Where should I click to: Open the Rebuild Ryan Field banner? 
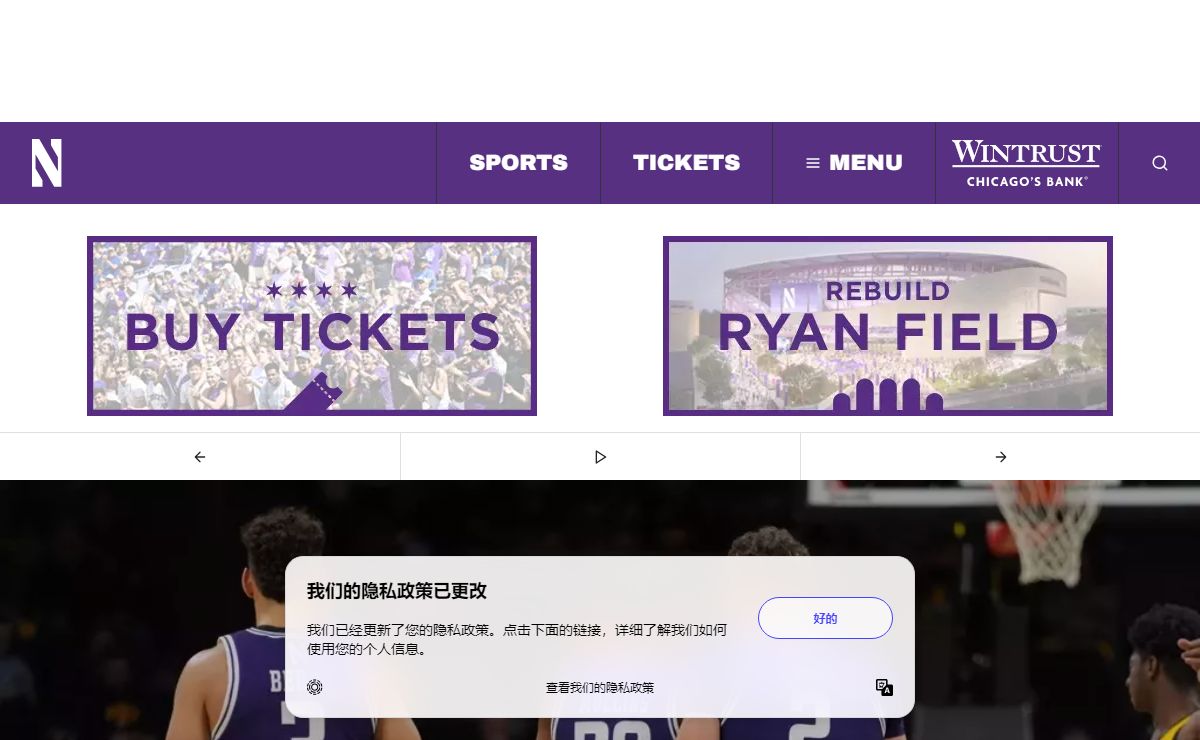tap(888, 326)
